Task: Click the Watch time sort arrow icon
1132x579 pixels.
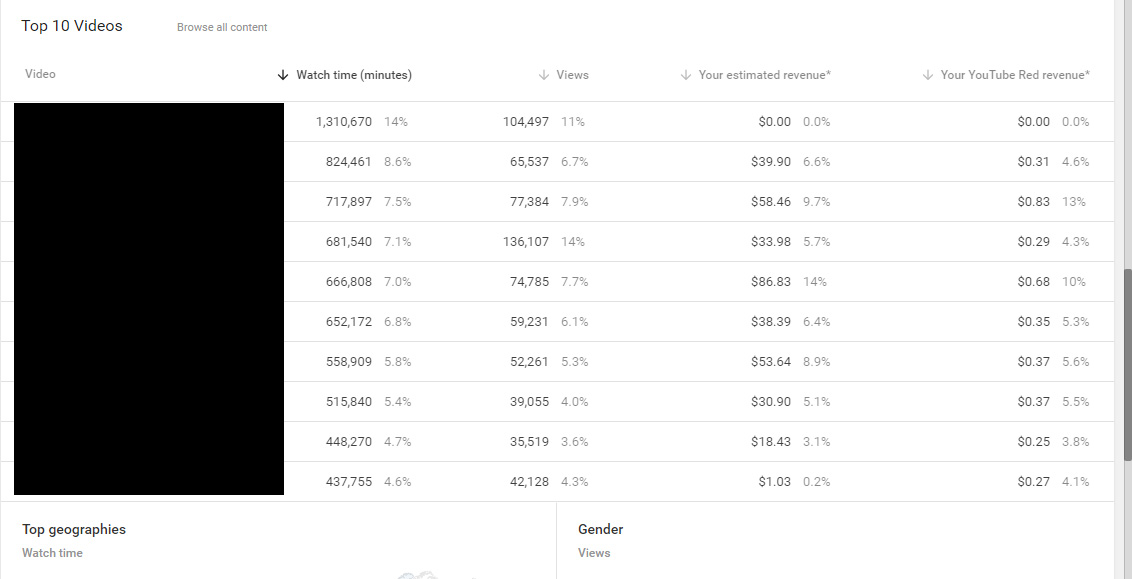Action: (283, 75)
